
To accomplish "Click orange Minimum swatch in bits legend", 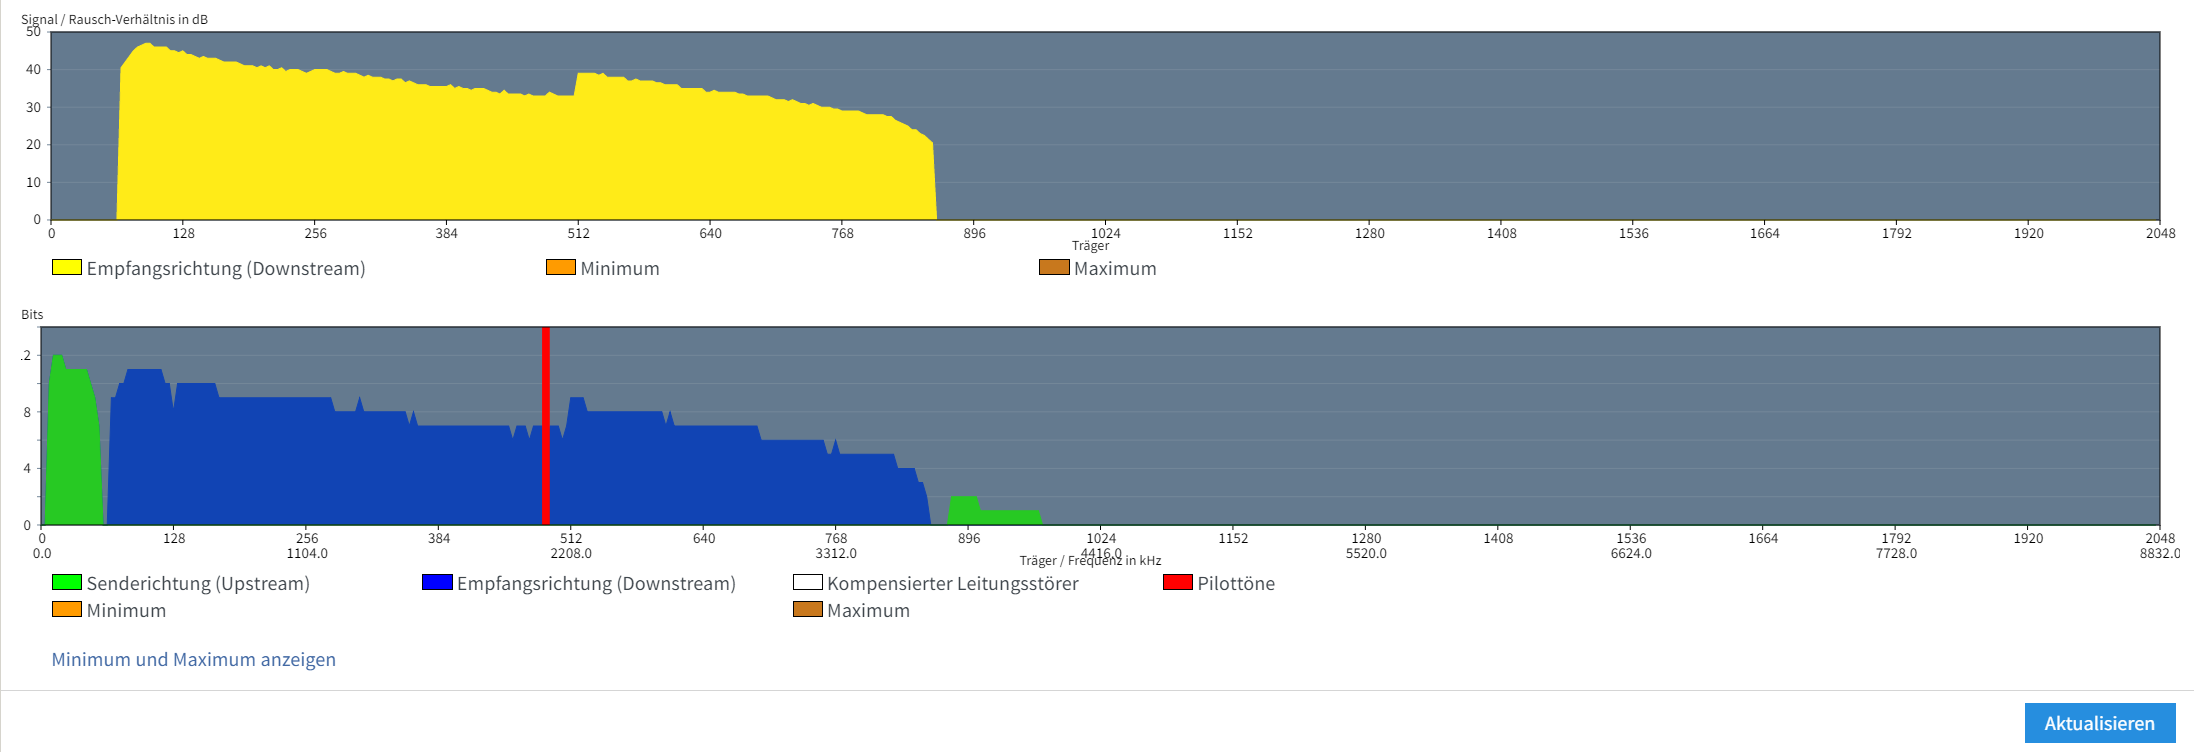I will click(67, 609).
